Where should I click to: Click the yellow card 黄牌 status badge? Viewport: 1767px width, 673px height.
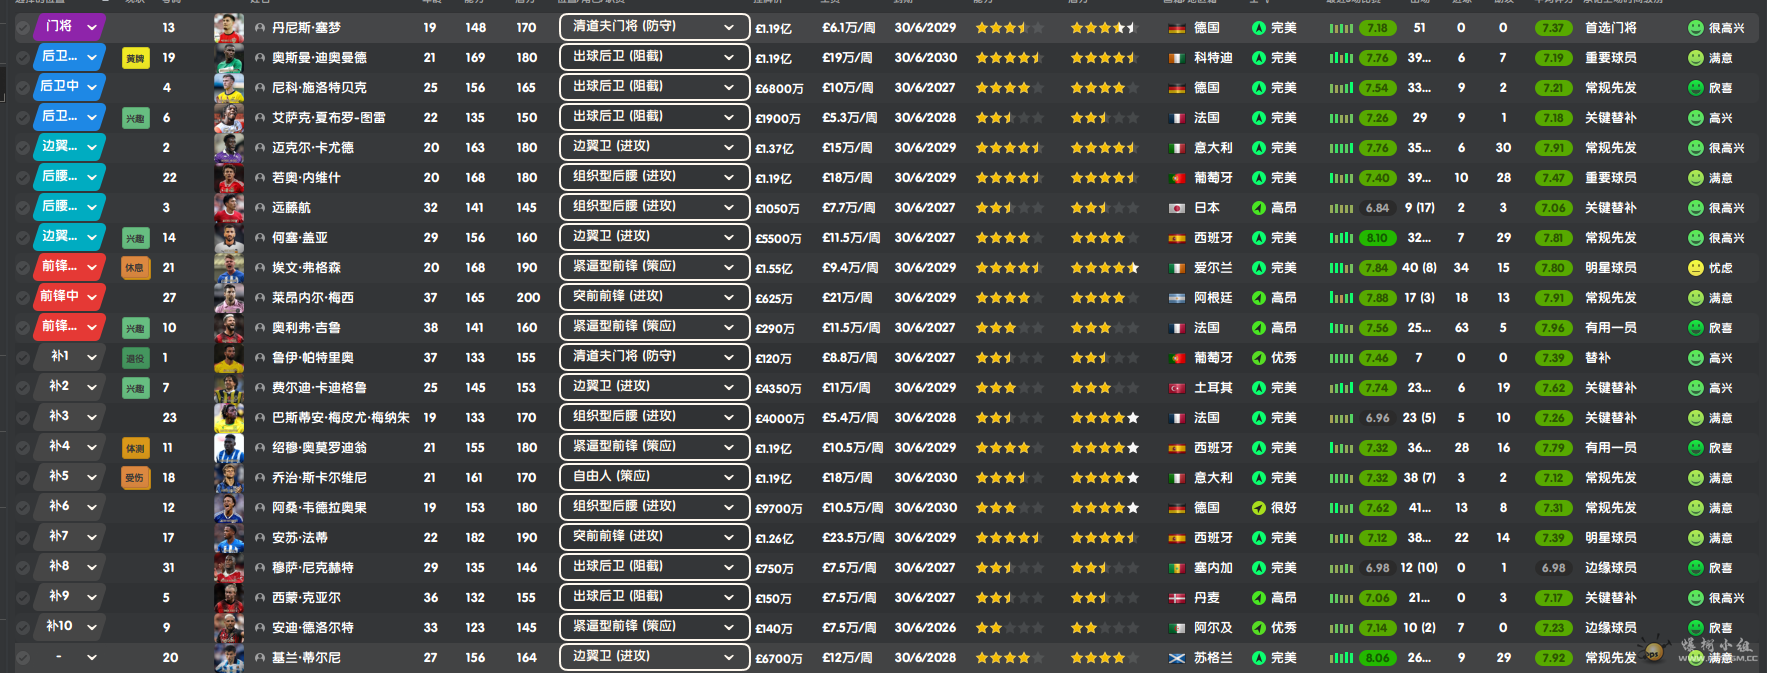pos(135,58)
